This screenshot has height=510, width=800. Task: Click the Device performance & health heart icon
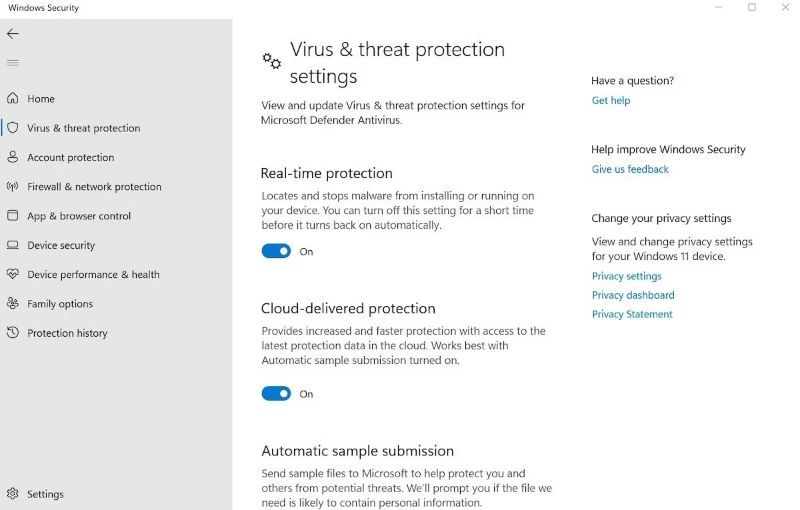pos(13,274)
